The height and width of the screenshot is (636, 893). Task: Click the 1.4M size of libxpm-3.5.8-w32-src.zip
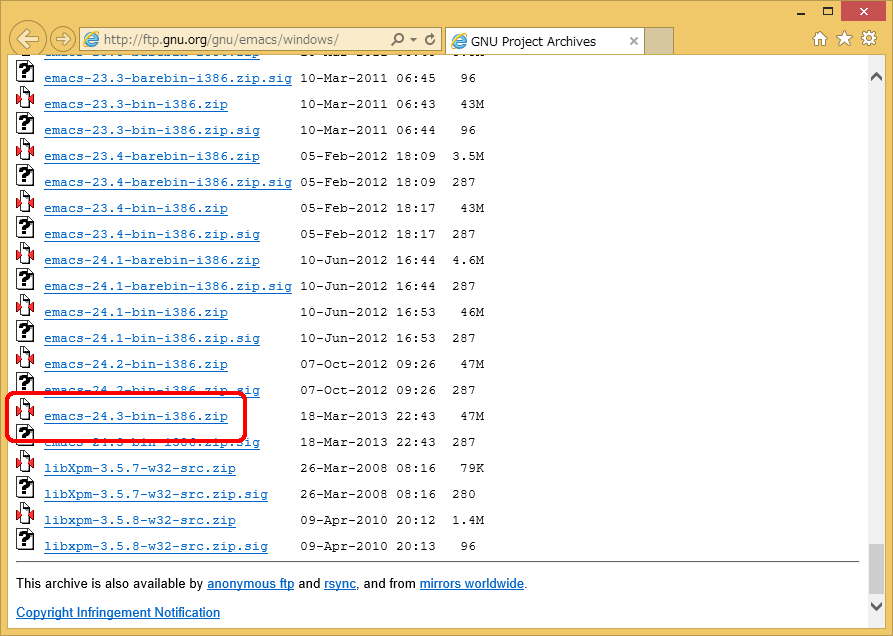(x=468, y=520)
